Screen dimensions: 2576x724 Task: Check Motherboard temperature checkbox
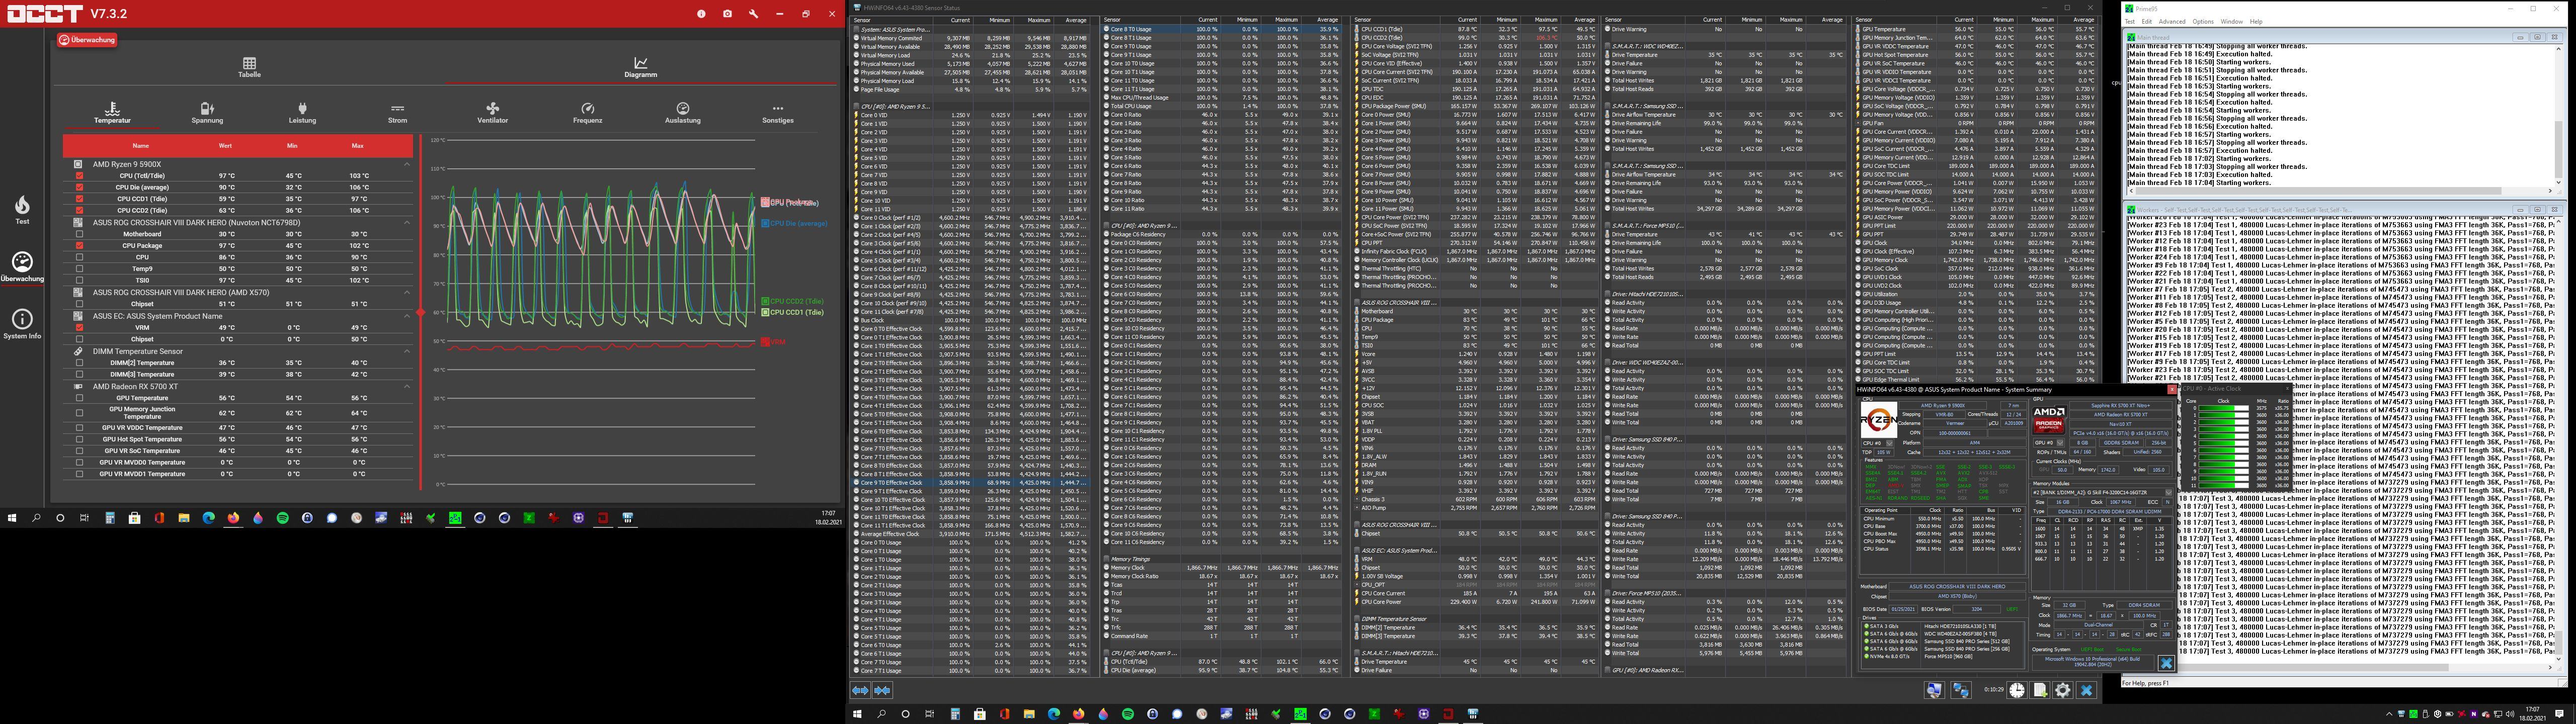(x=79, y=234)
